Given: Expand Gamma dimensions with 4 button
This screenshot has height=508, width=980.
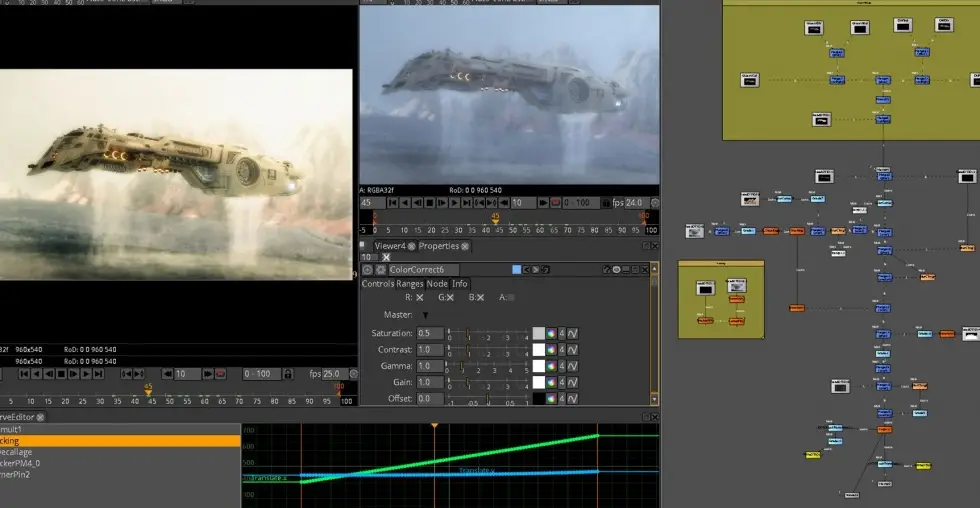Looking at the screenshot, I should [x=562, y=366].
